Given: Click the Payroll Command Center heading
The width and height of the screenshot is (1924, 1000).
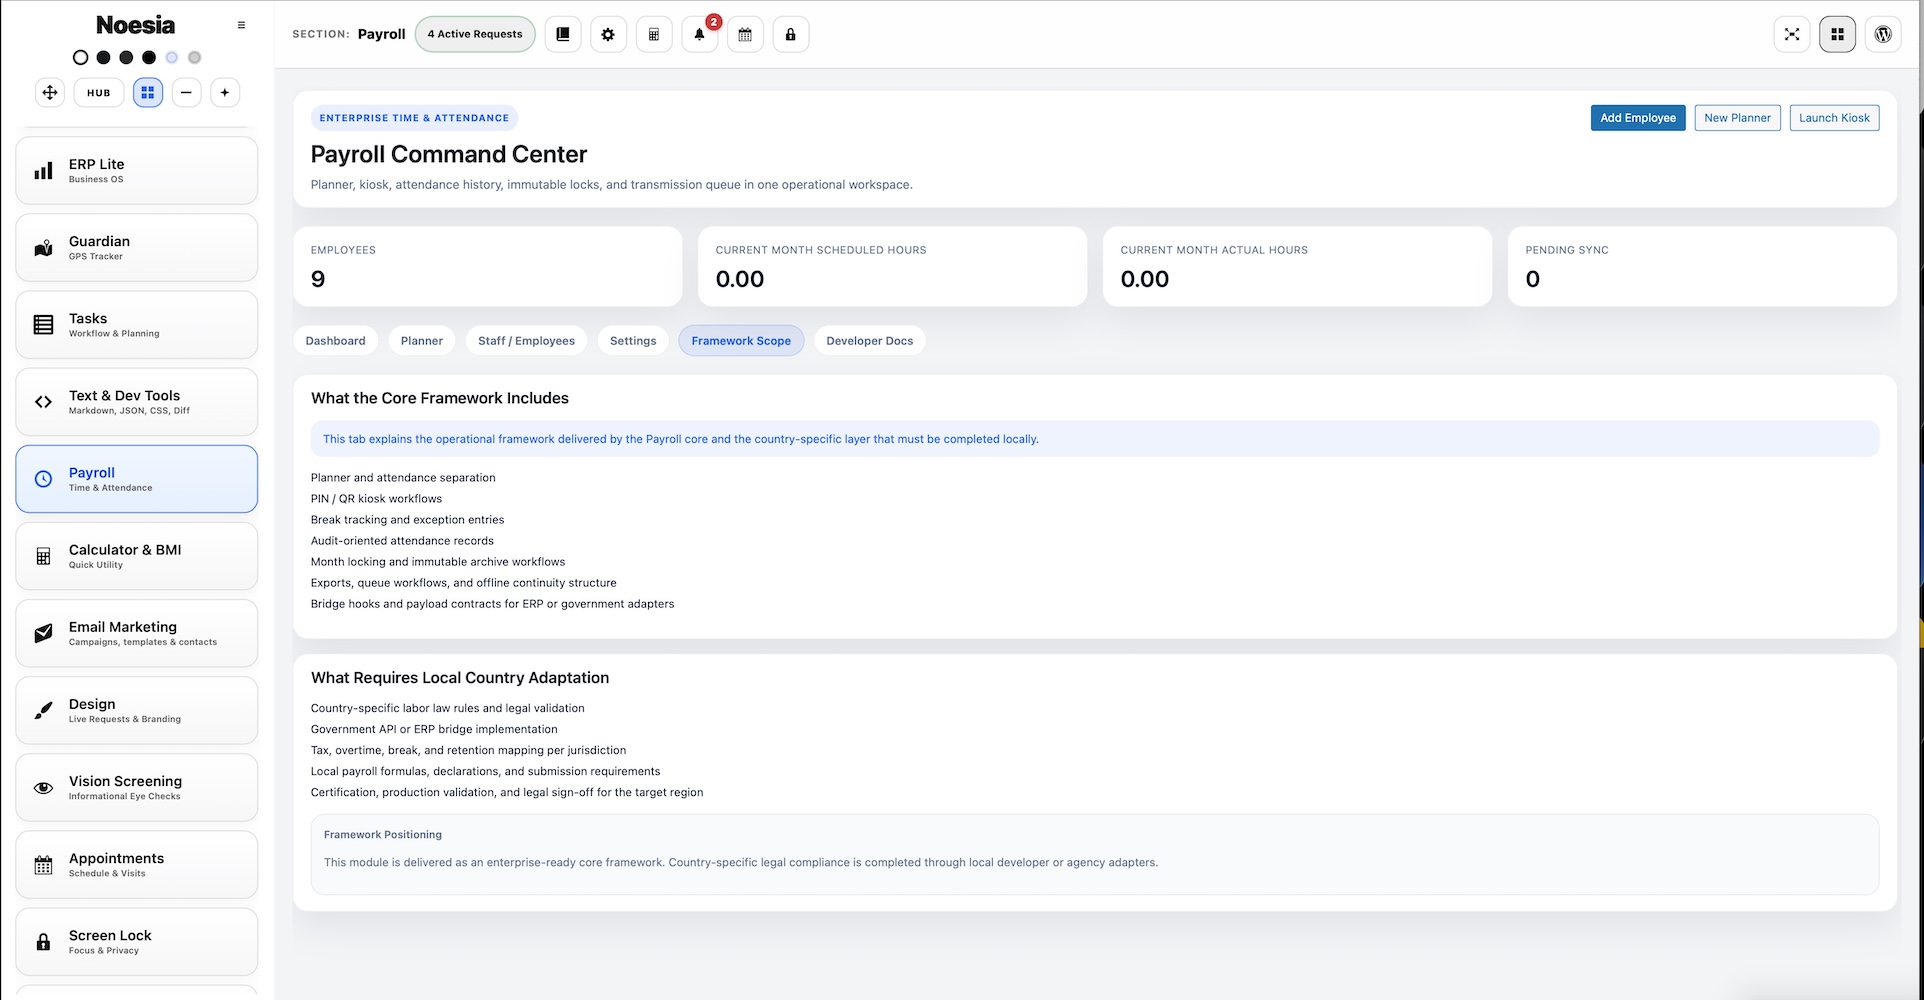Looking at the screenshot, I should coord(449,154).
